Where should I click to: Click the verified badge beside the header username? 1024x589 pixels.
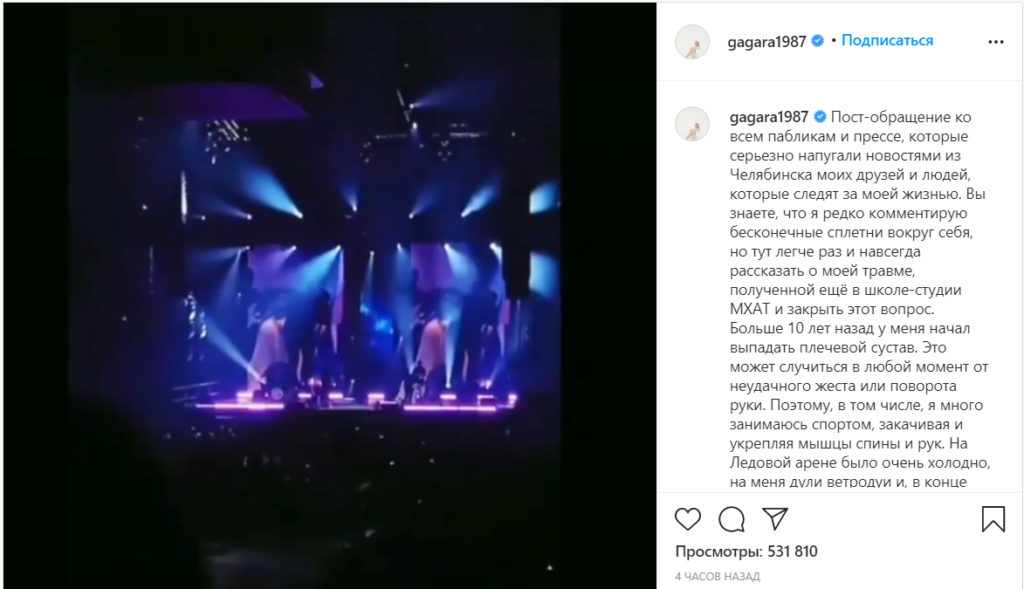817,41
